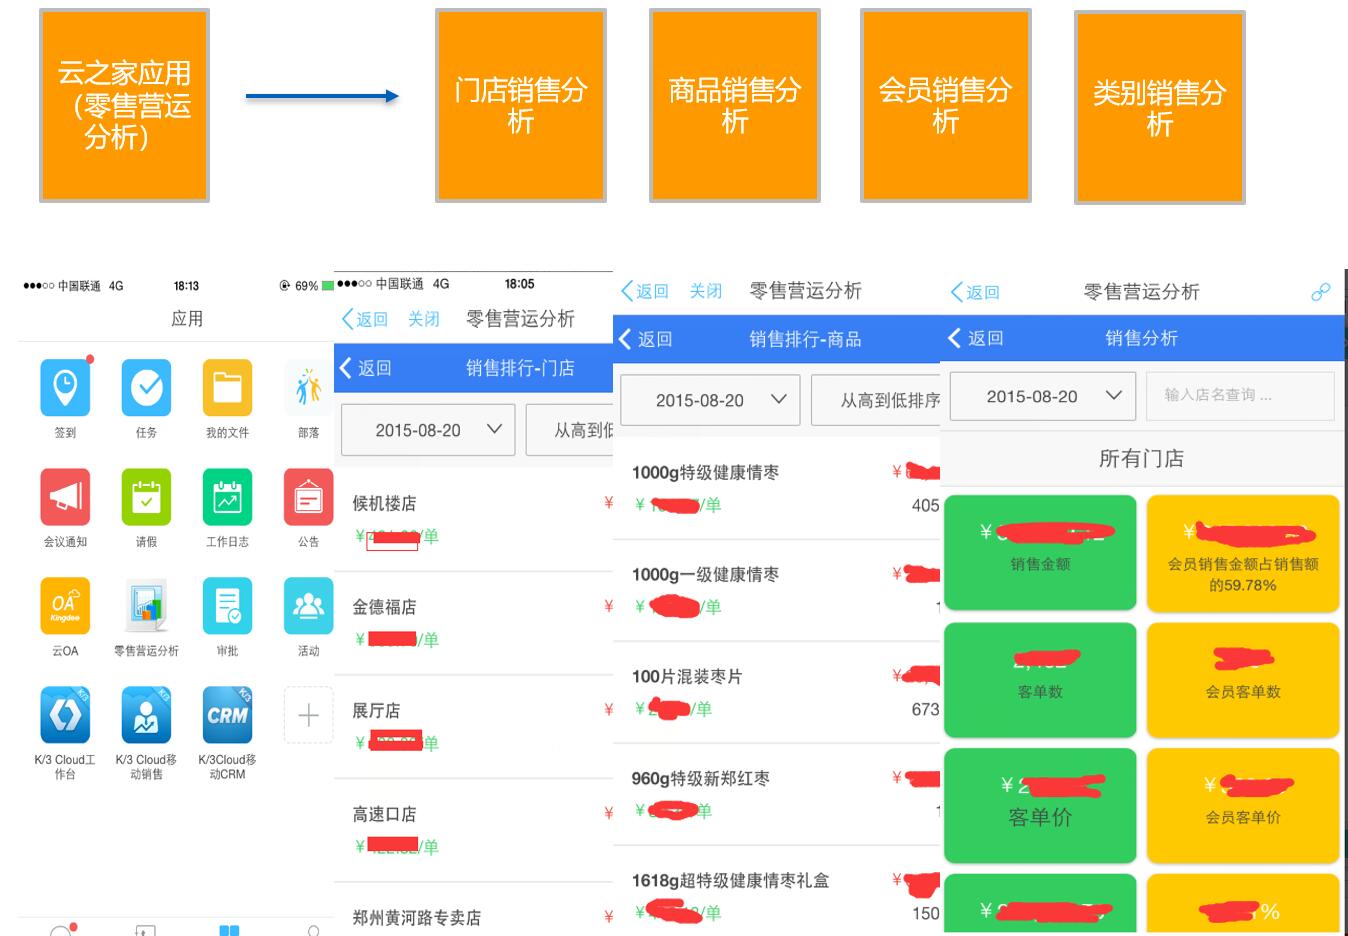Open the green 销售金额 card
The height and width of the screenshot is (936, 1348).
click(x=1040, y=552)
